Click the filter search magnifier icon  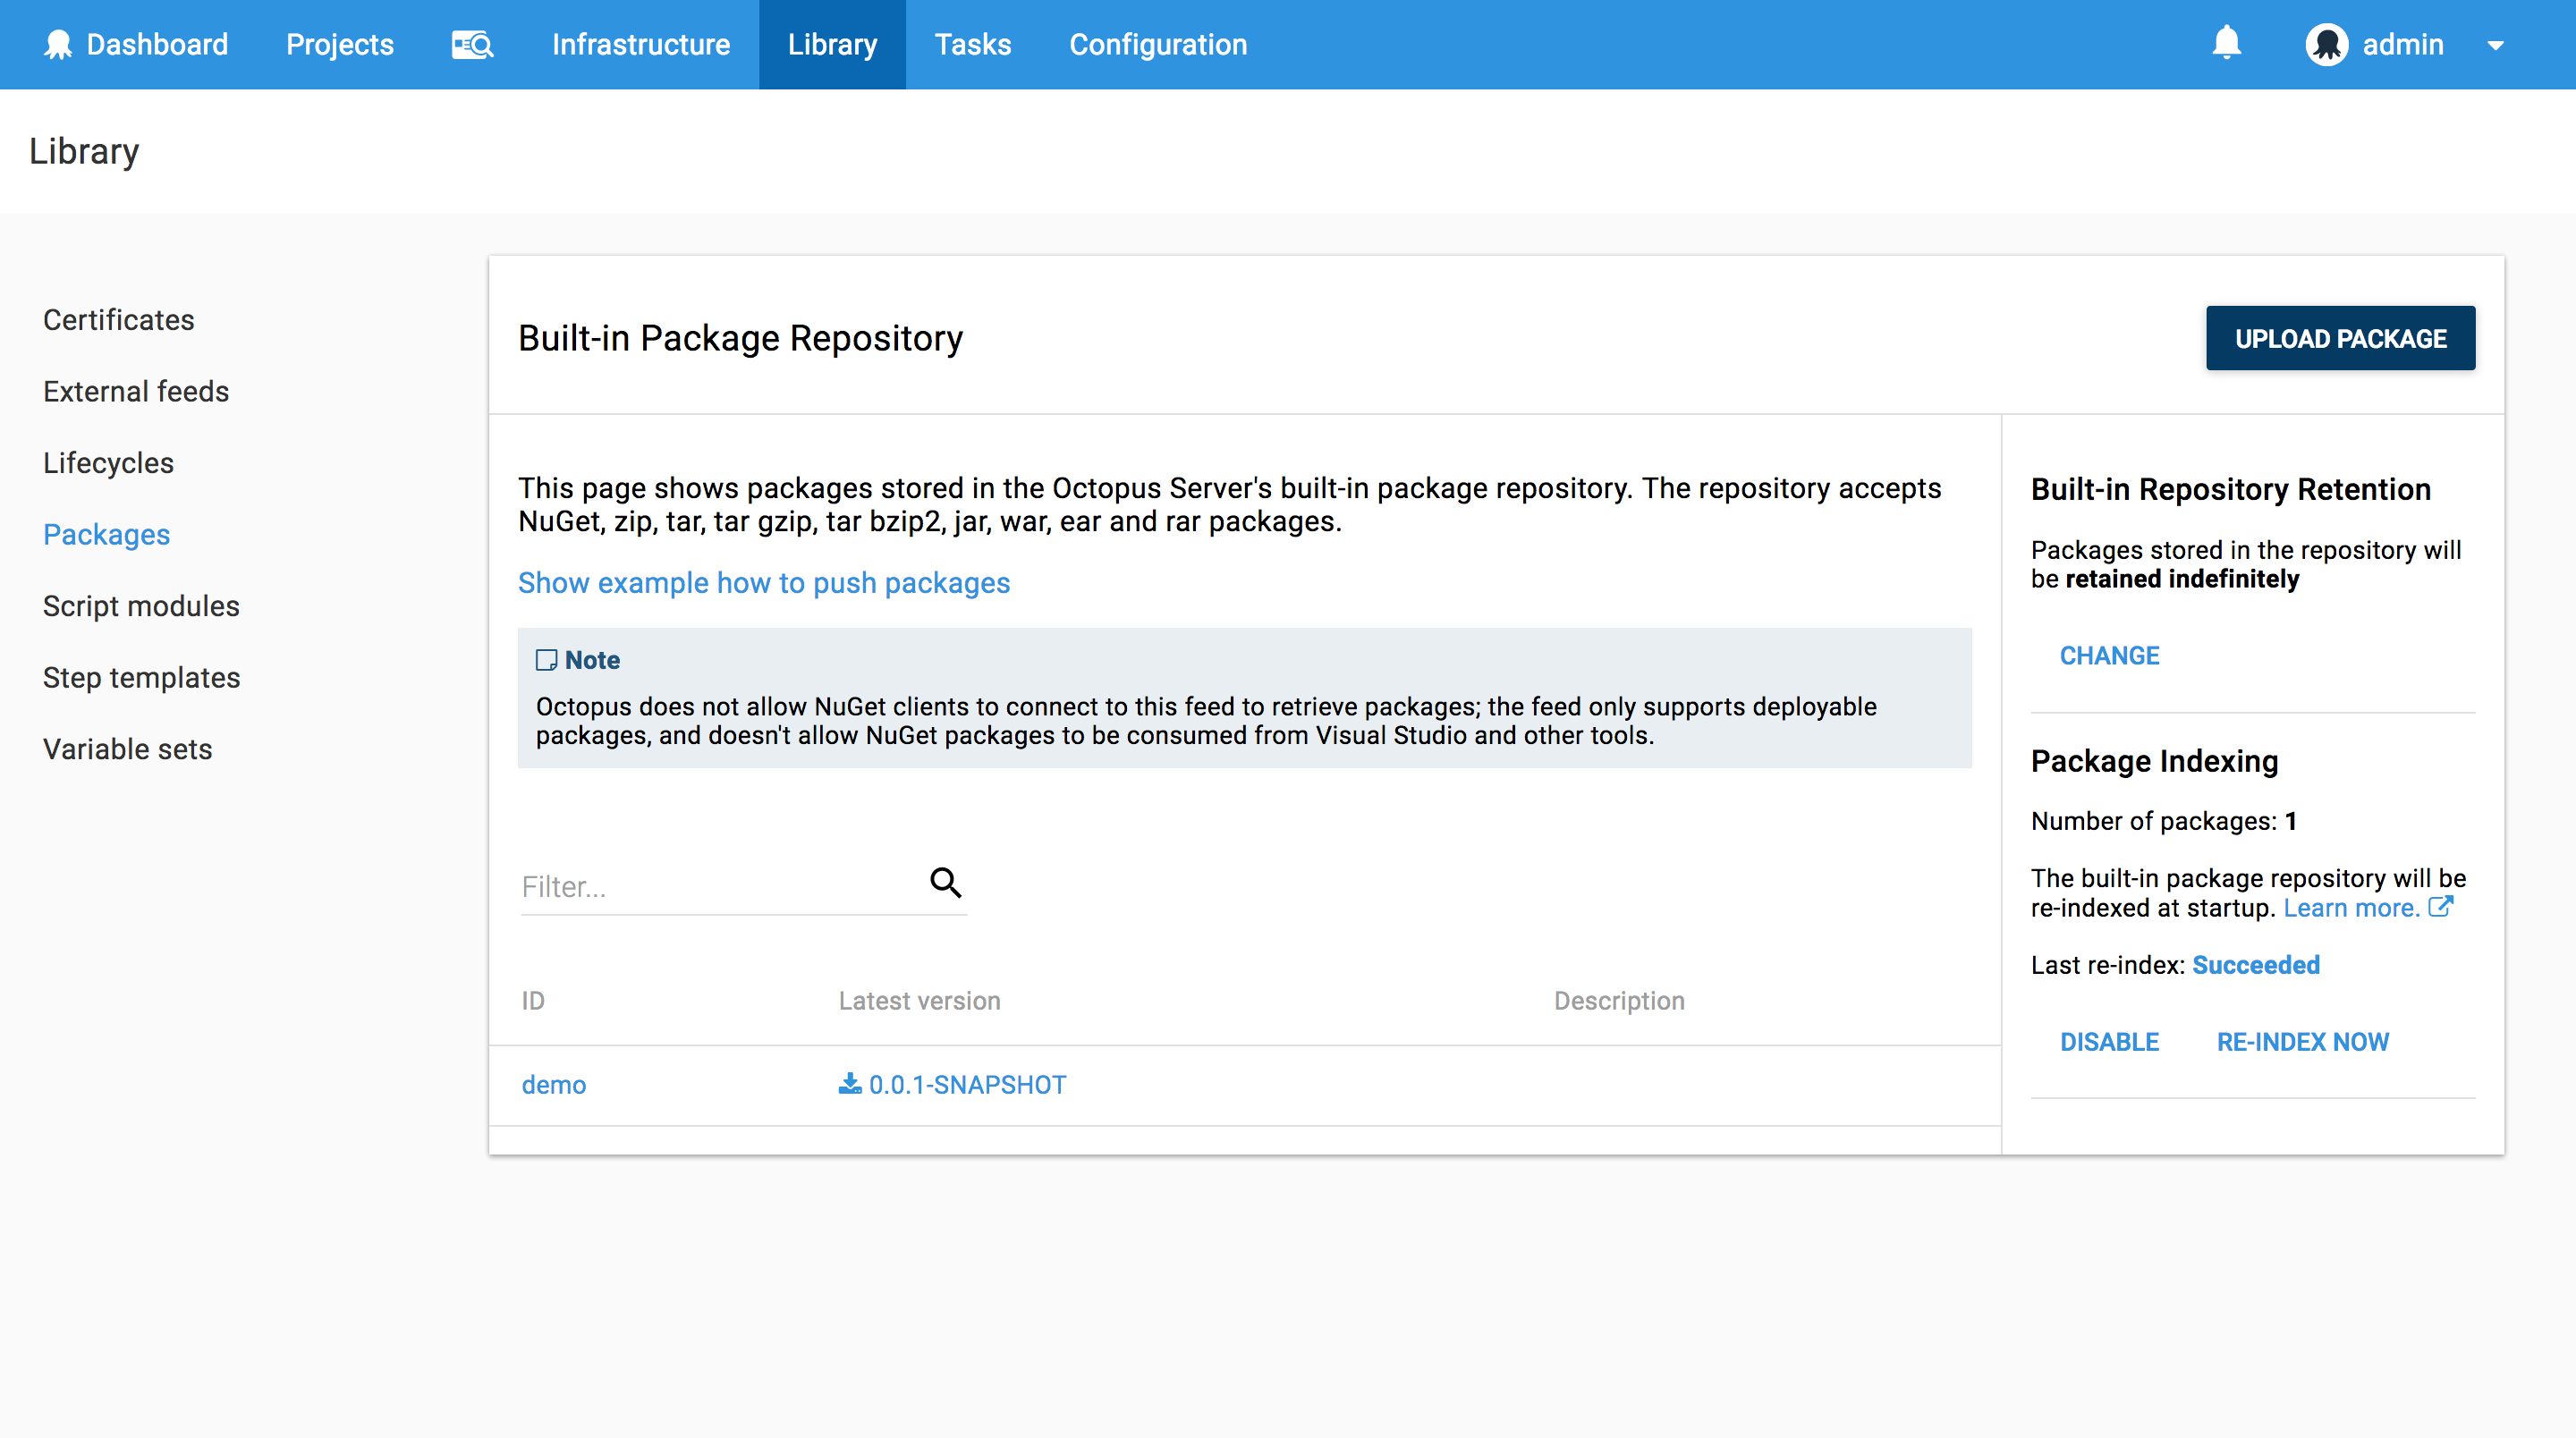[x=945, y=882]
